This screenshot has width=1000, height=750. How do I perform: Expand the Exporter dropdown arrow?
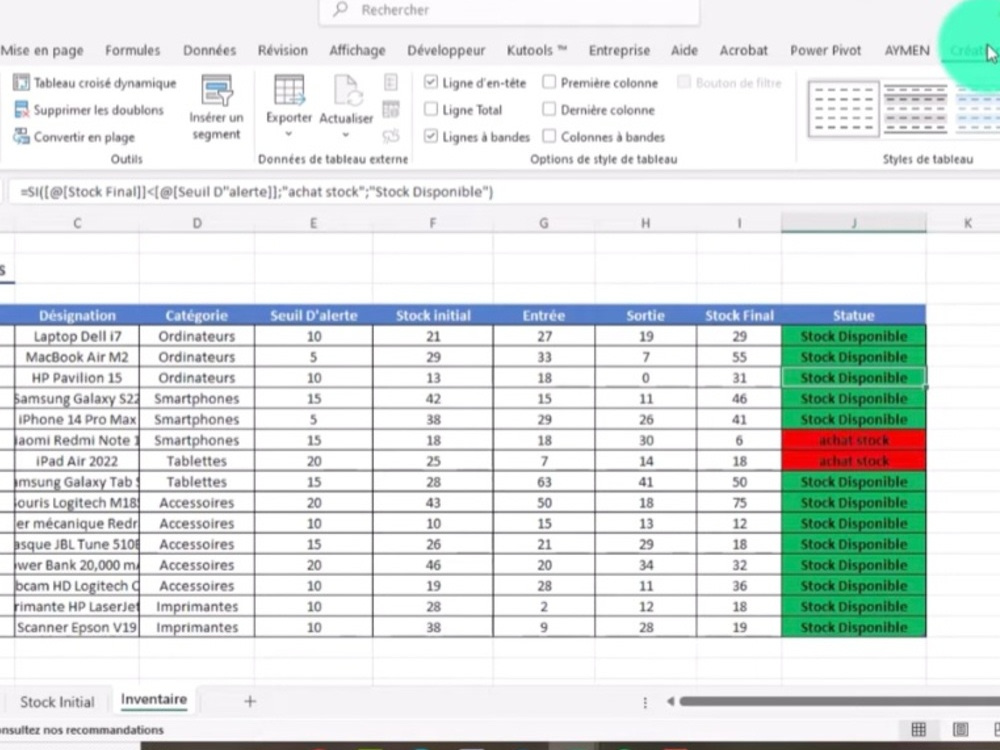point(289,134)
